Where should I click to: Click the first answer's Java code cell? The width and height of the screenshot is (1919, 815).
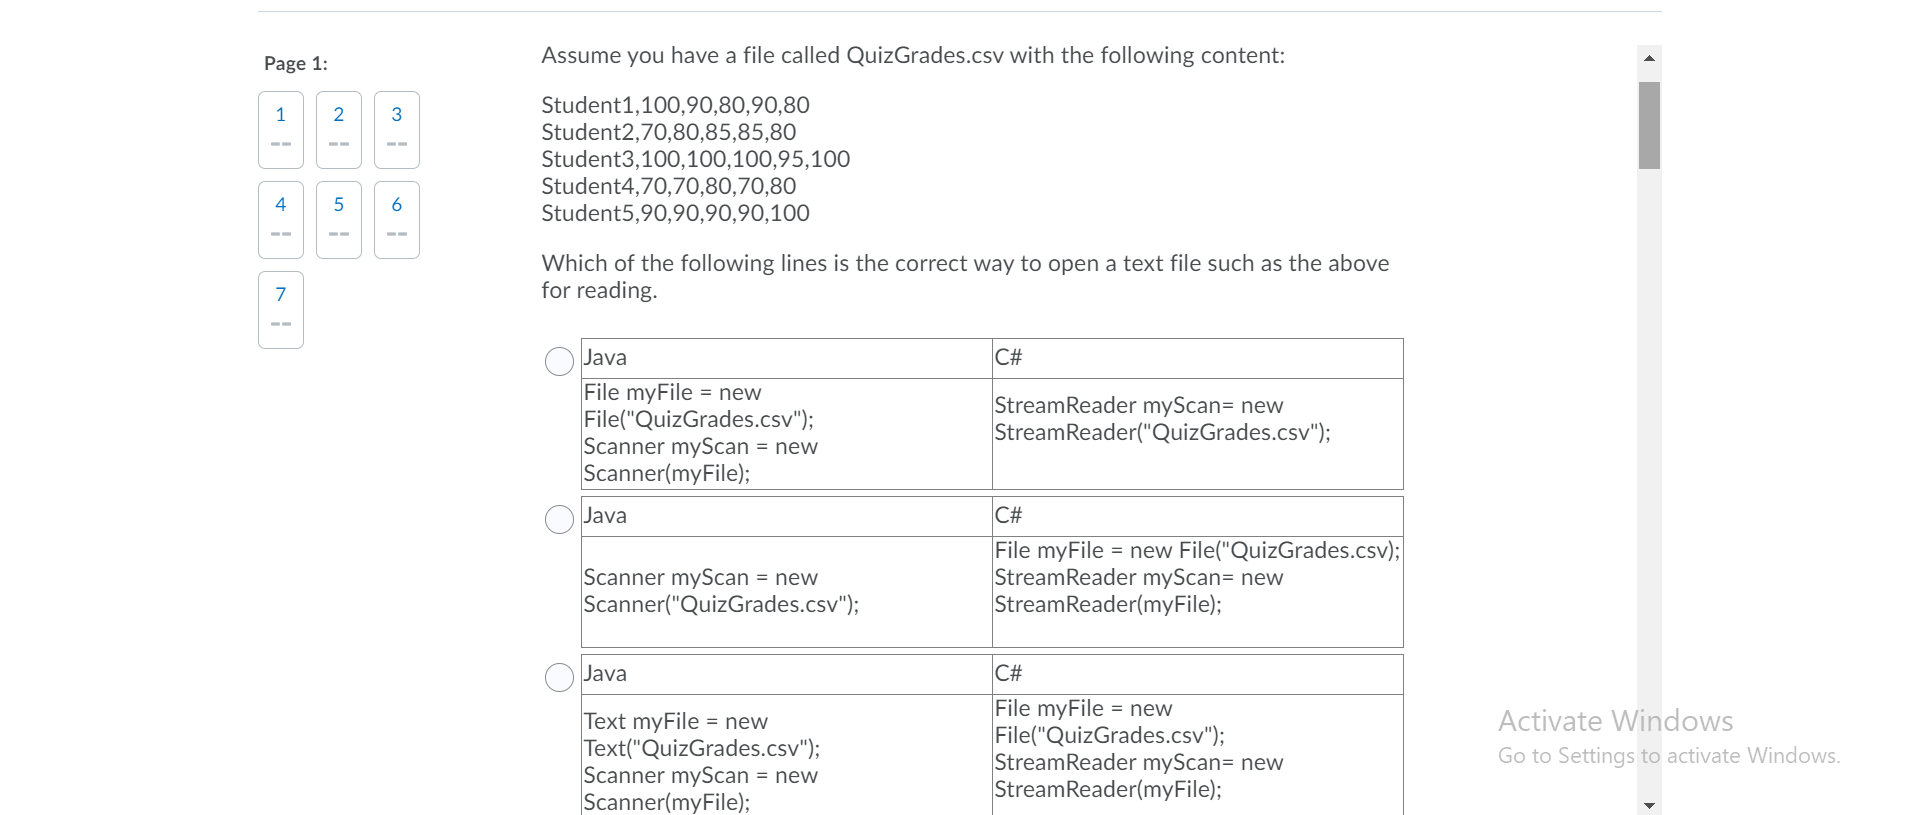(785, 433)
